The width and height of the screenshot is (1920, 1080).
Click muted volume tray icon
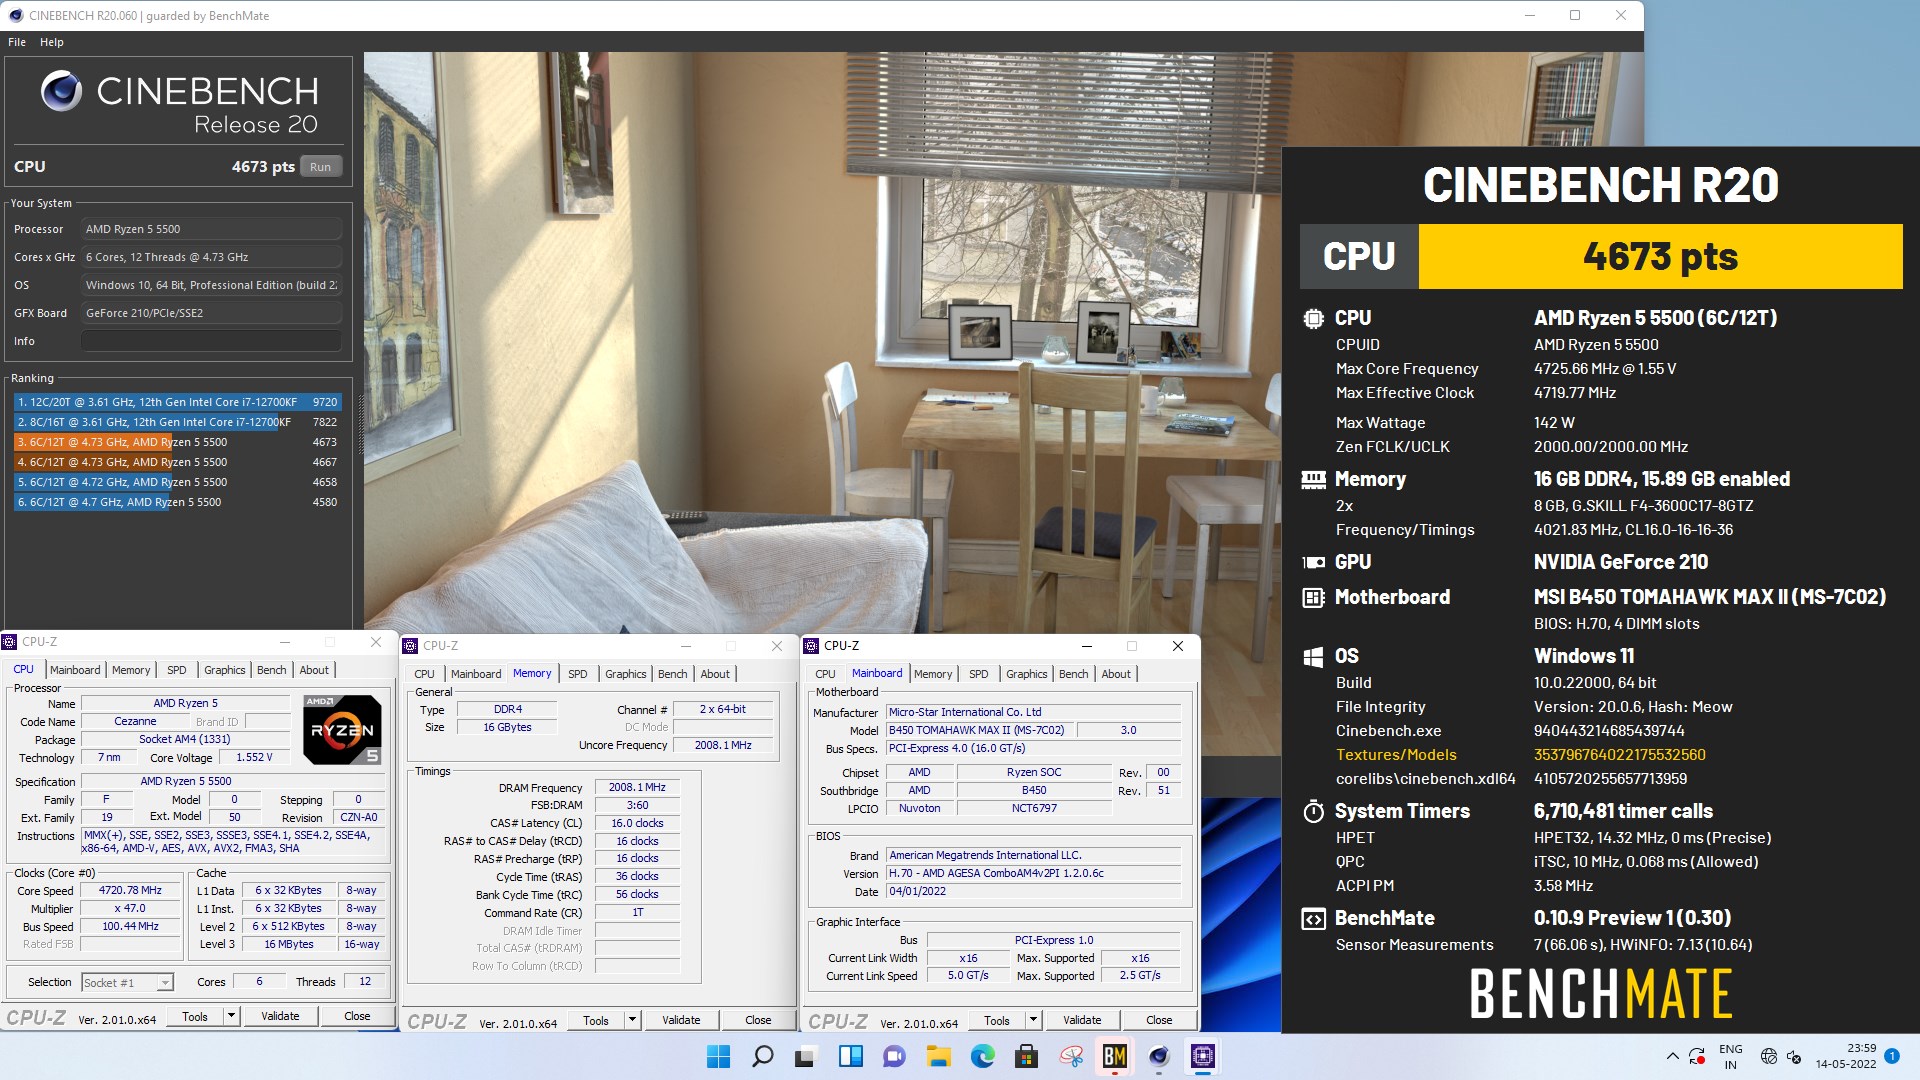1794,1056
